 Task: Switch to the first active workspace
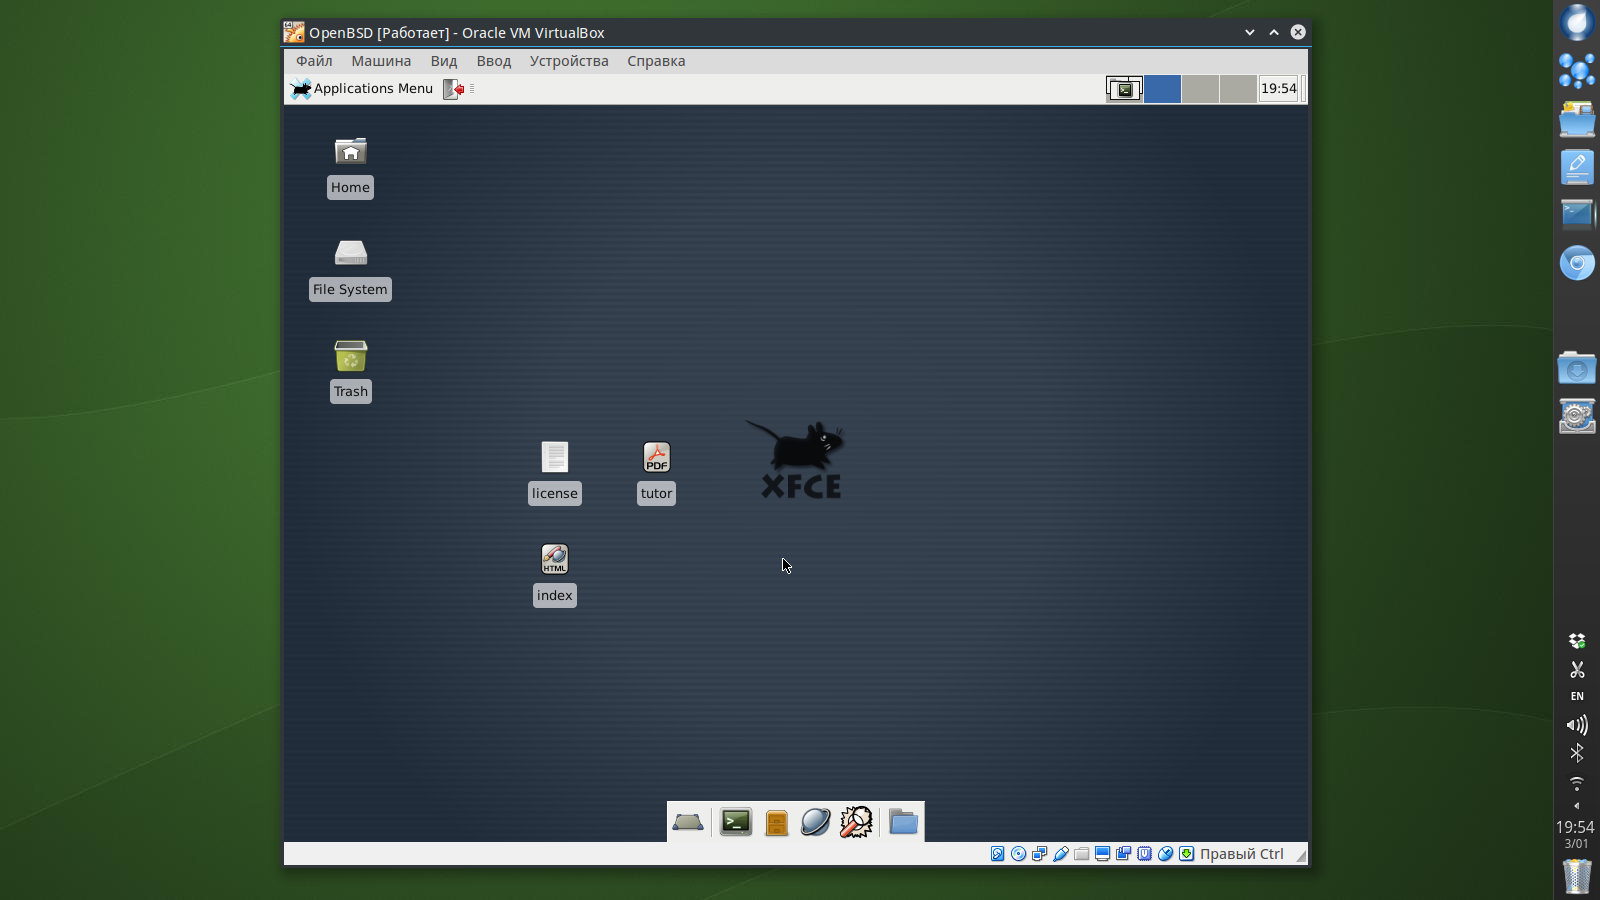[x=1162, y=89]
